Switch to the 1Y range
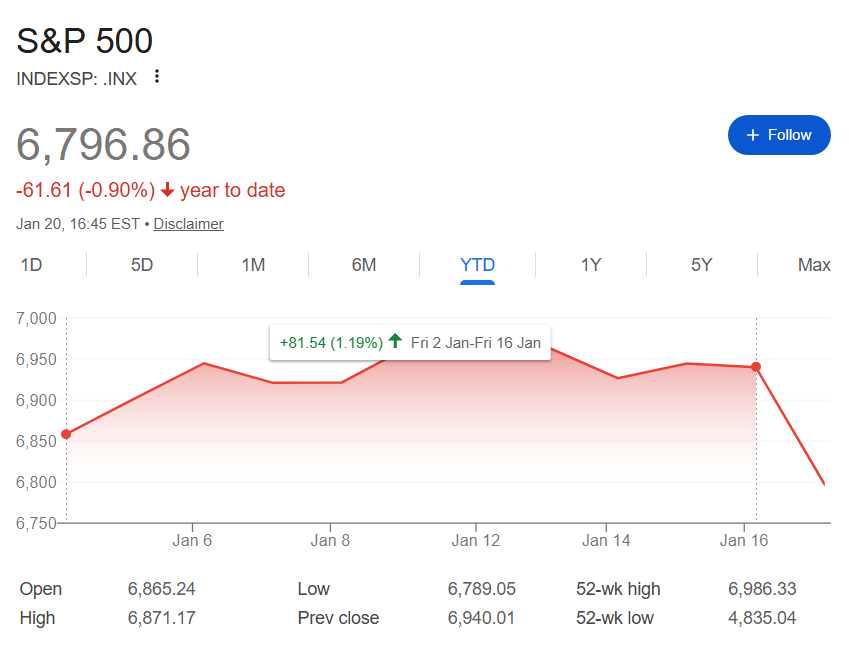This screenshot has width=849, height=666. [590, 265]
